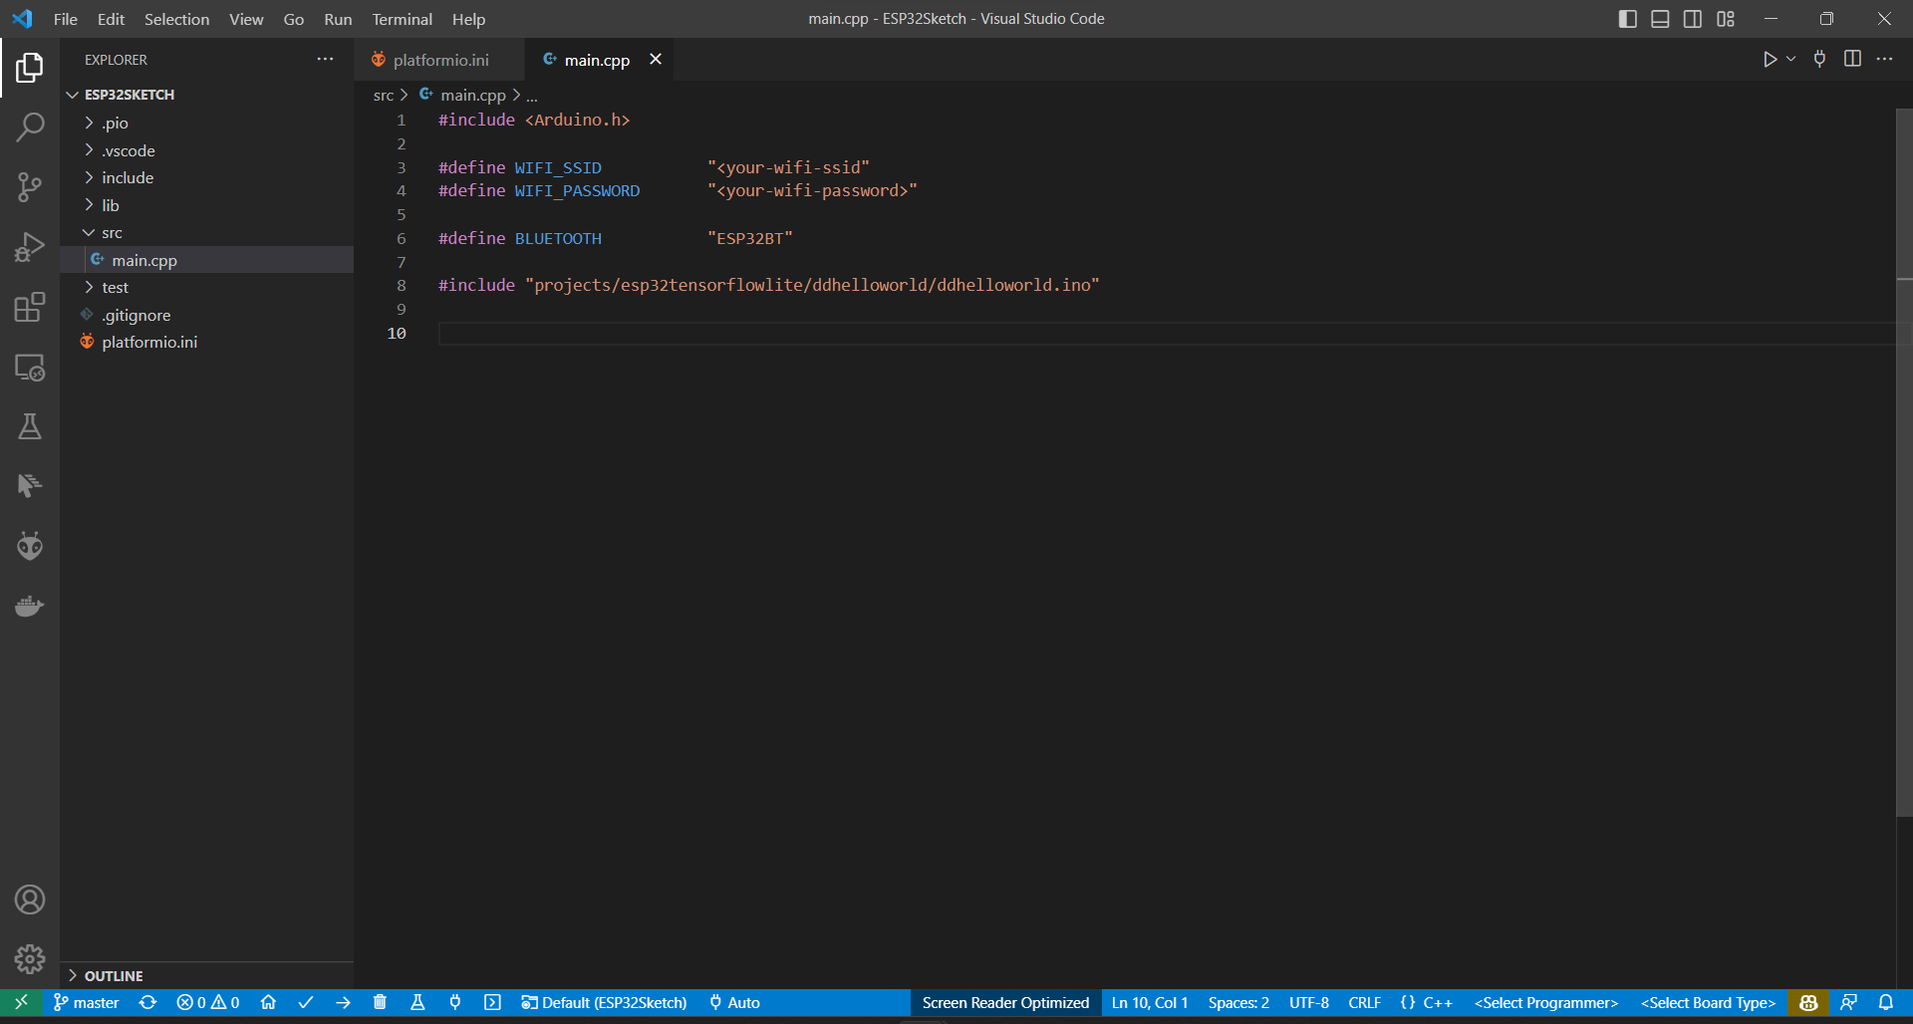This screenshot has height=1024, width=1913.
Task: Open the Terminal menu
Action: point(402,19)
